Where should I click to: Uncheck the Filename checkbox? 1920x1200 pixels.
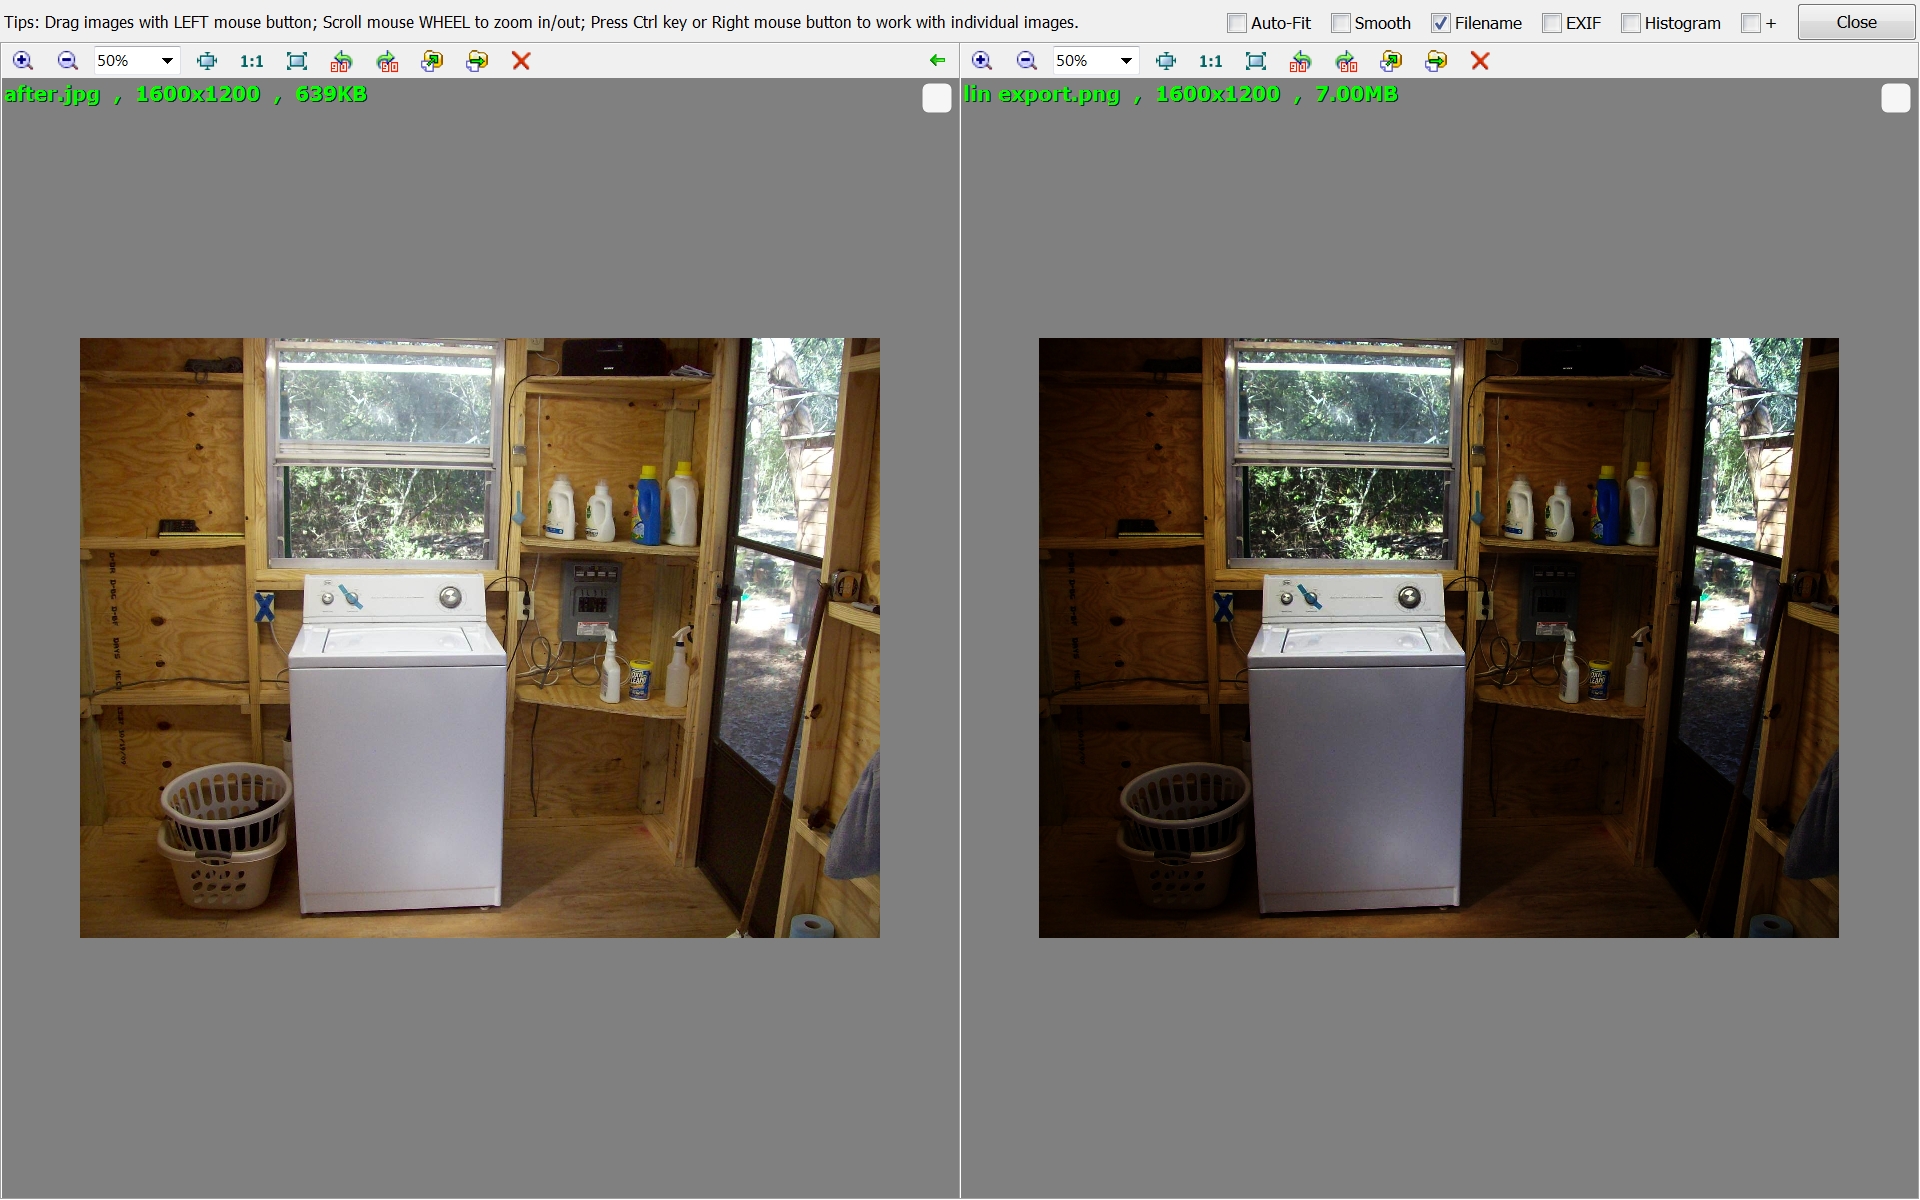pyautogui.click(x=1441, y=23)
